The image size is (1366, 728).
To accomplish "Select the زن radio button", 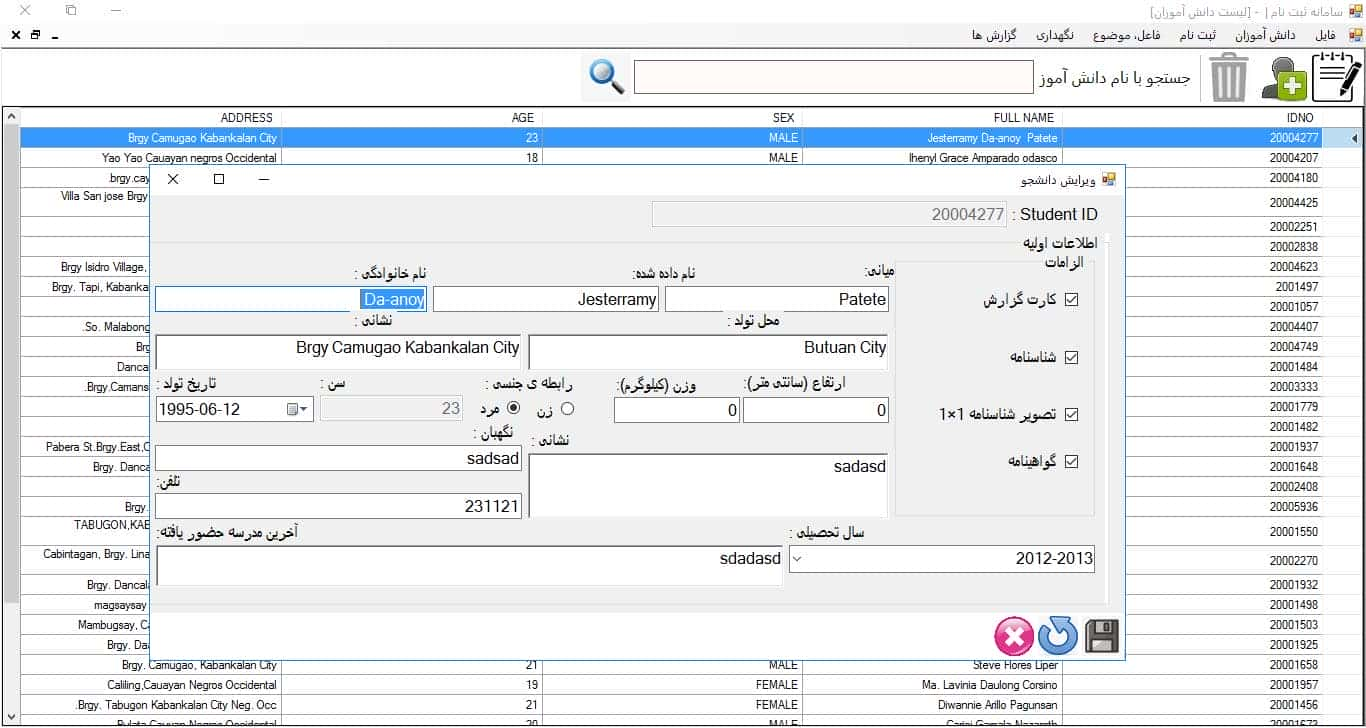I will 568,408.
